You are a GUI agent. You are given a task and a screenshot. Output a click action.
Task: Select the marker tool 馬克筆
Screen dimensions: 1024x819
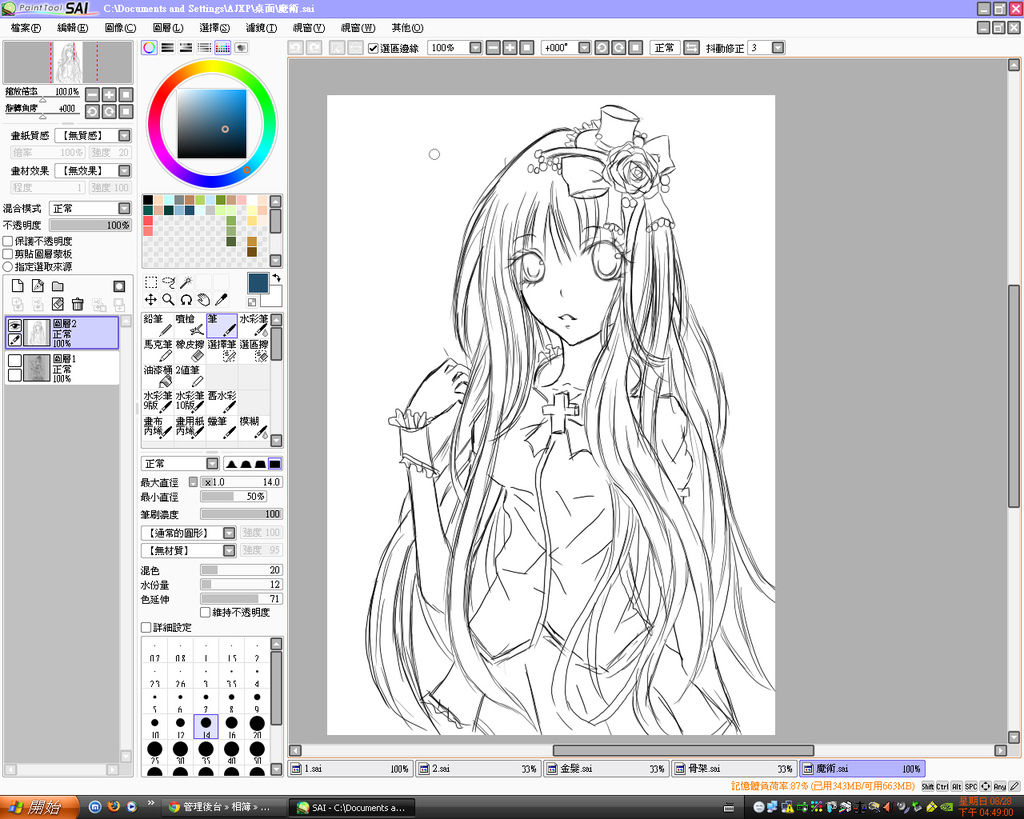[x=157, y=350]
